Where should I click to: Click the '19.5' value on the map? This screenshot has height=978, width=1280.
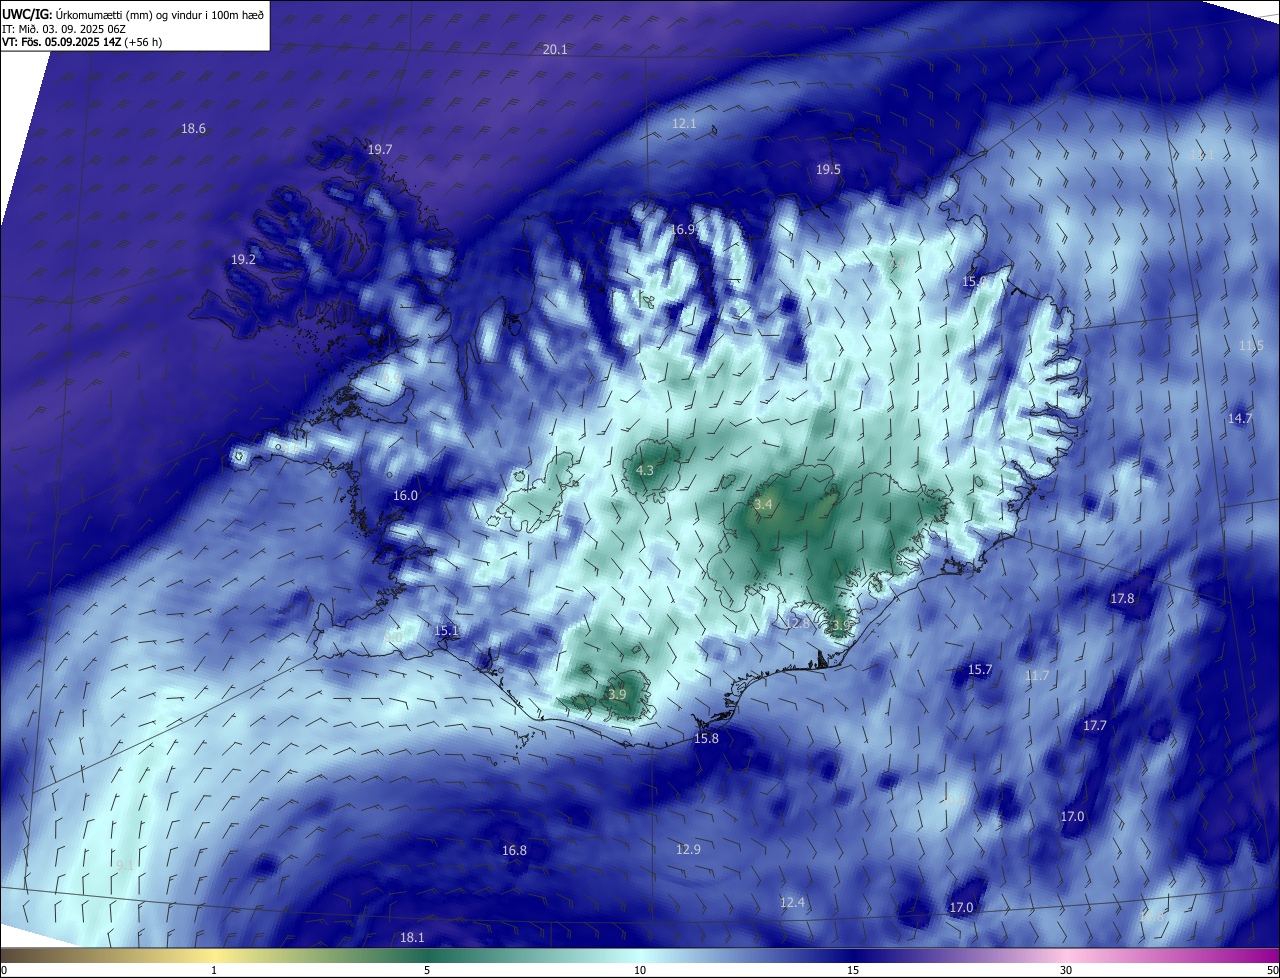828,170
